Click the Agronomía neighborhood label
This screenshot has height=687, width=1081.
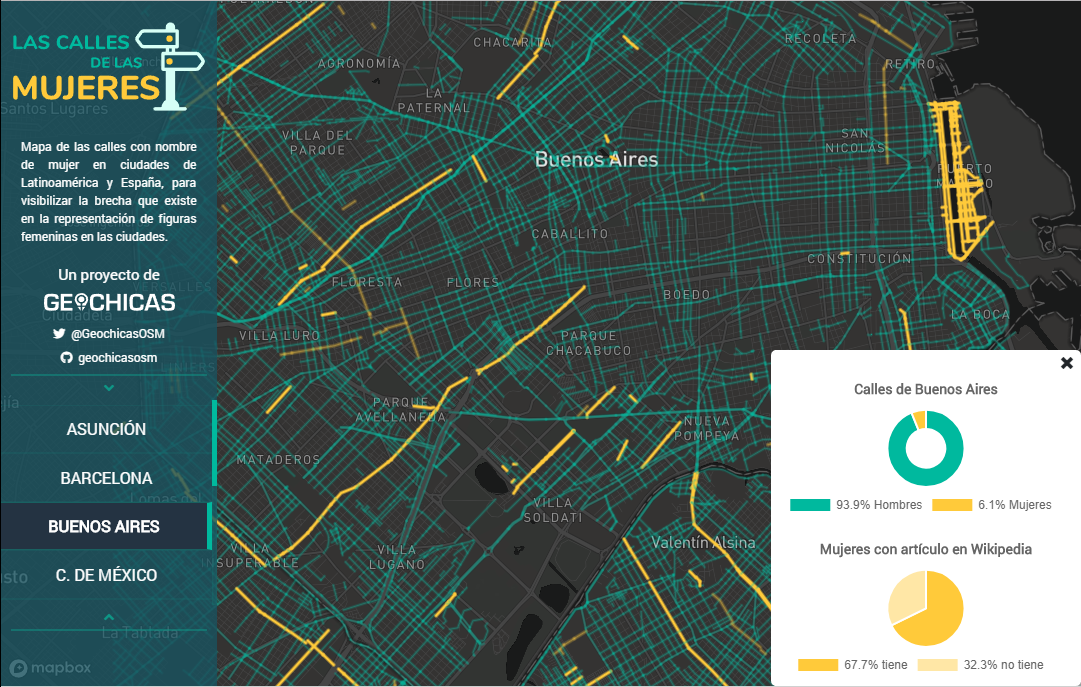click(x=359, y=63)
